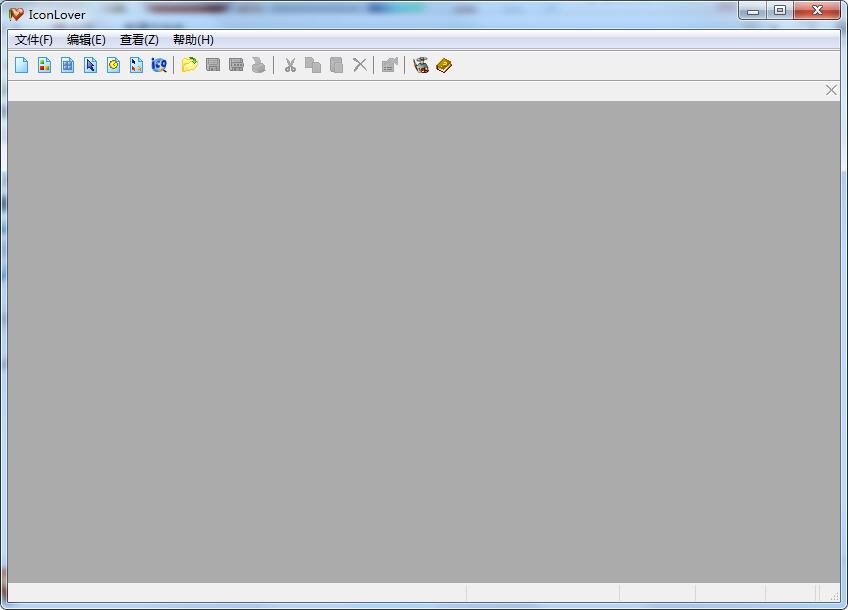Select the Save As toolbar icon

pos(234,65)
